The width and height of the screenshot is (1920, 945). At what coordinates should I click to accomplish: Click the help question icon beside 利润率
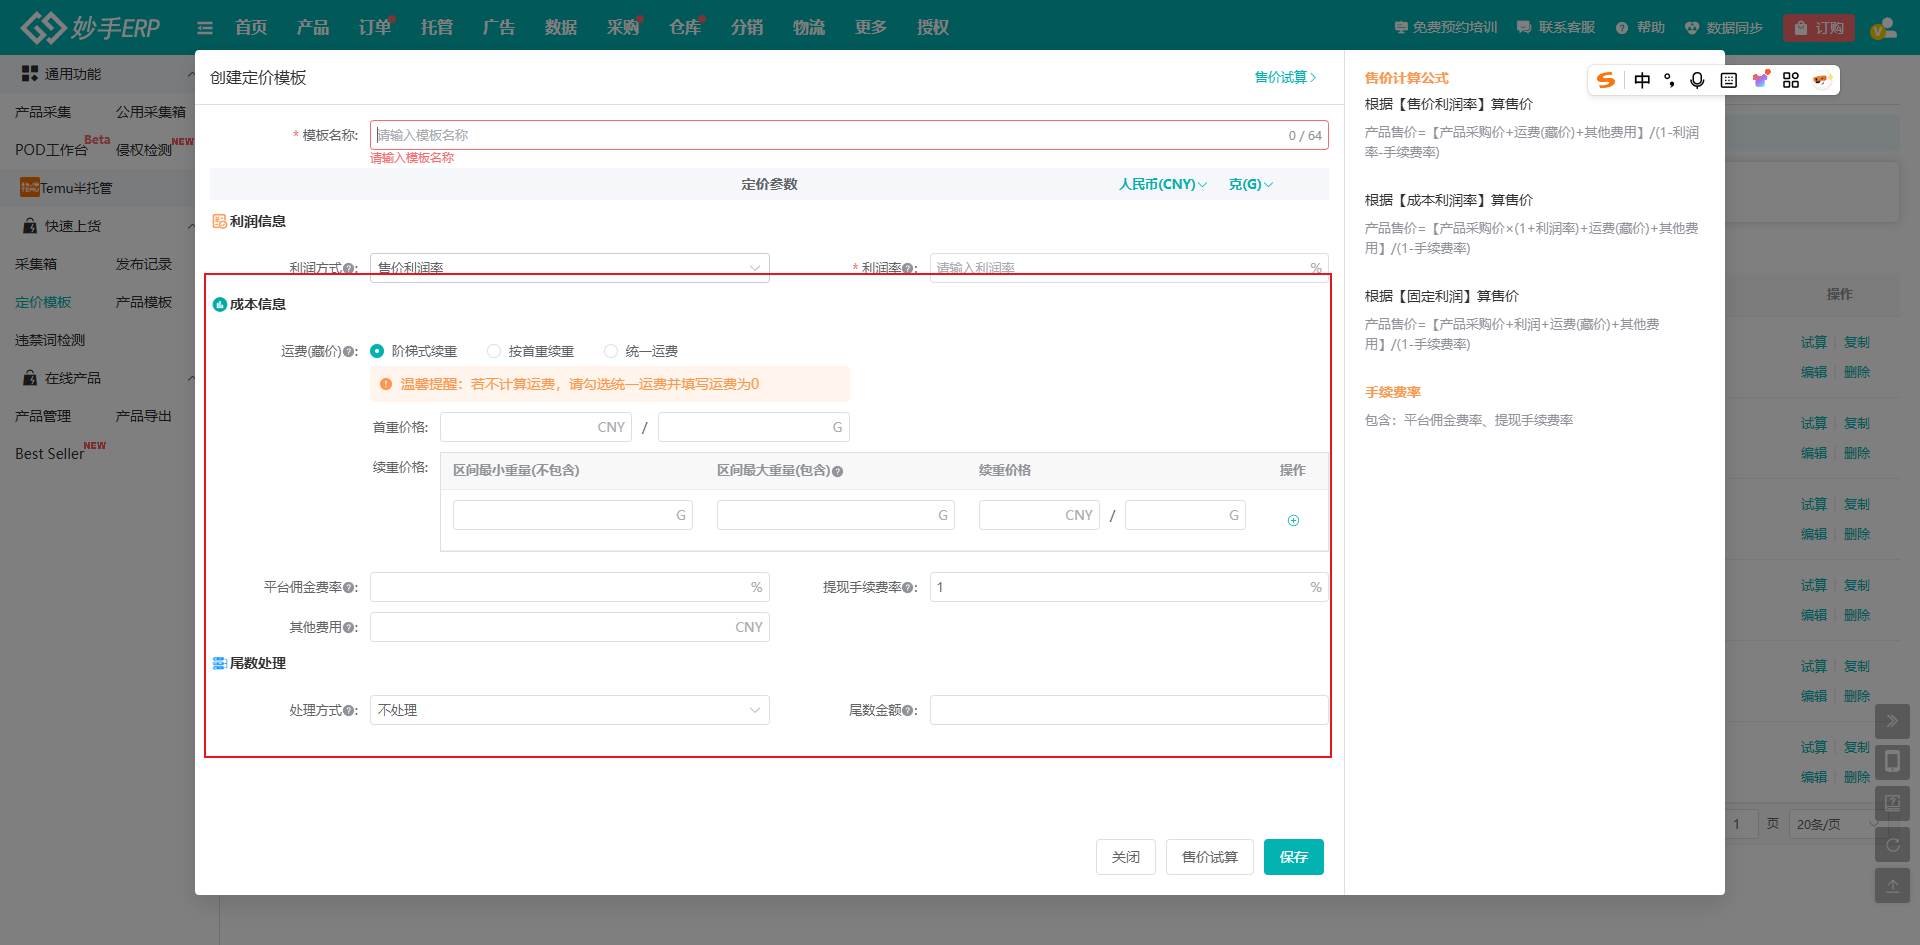908,269
